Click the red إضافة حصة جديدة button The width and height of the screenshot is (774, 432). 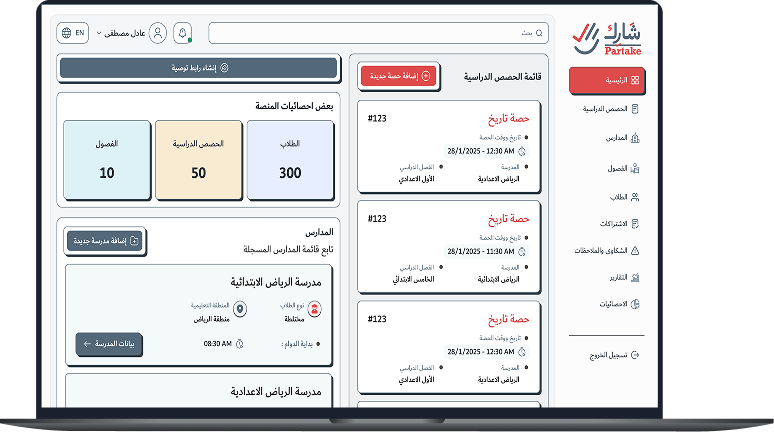[x=398, y=76]
